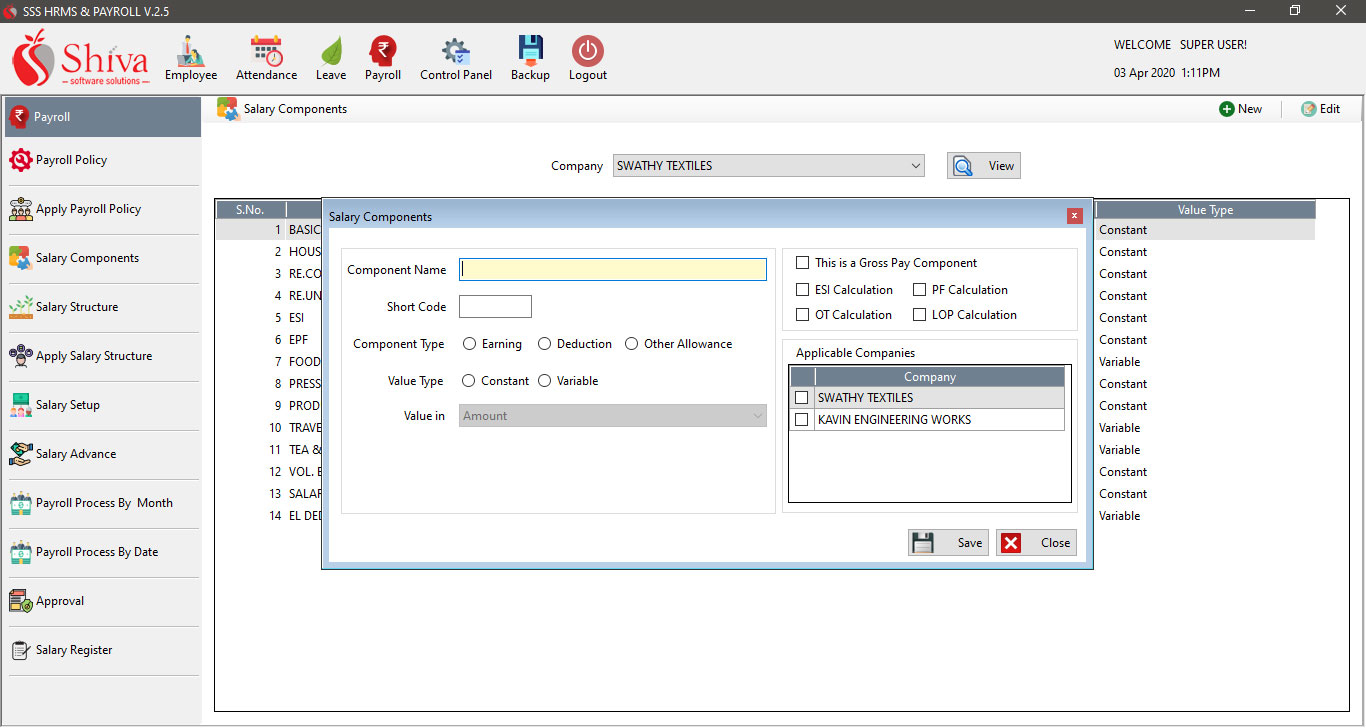Select Variable value type radio option
This screenshot has width=1366, height=728.
545,380
